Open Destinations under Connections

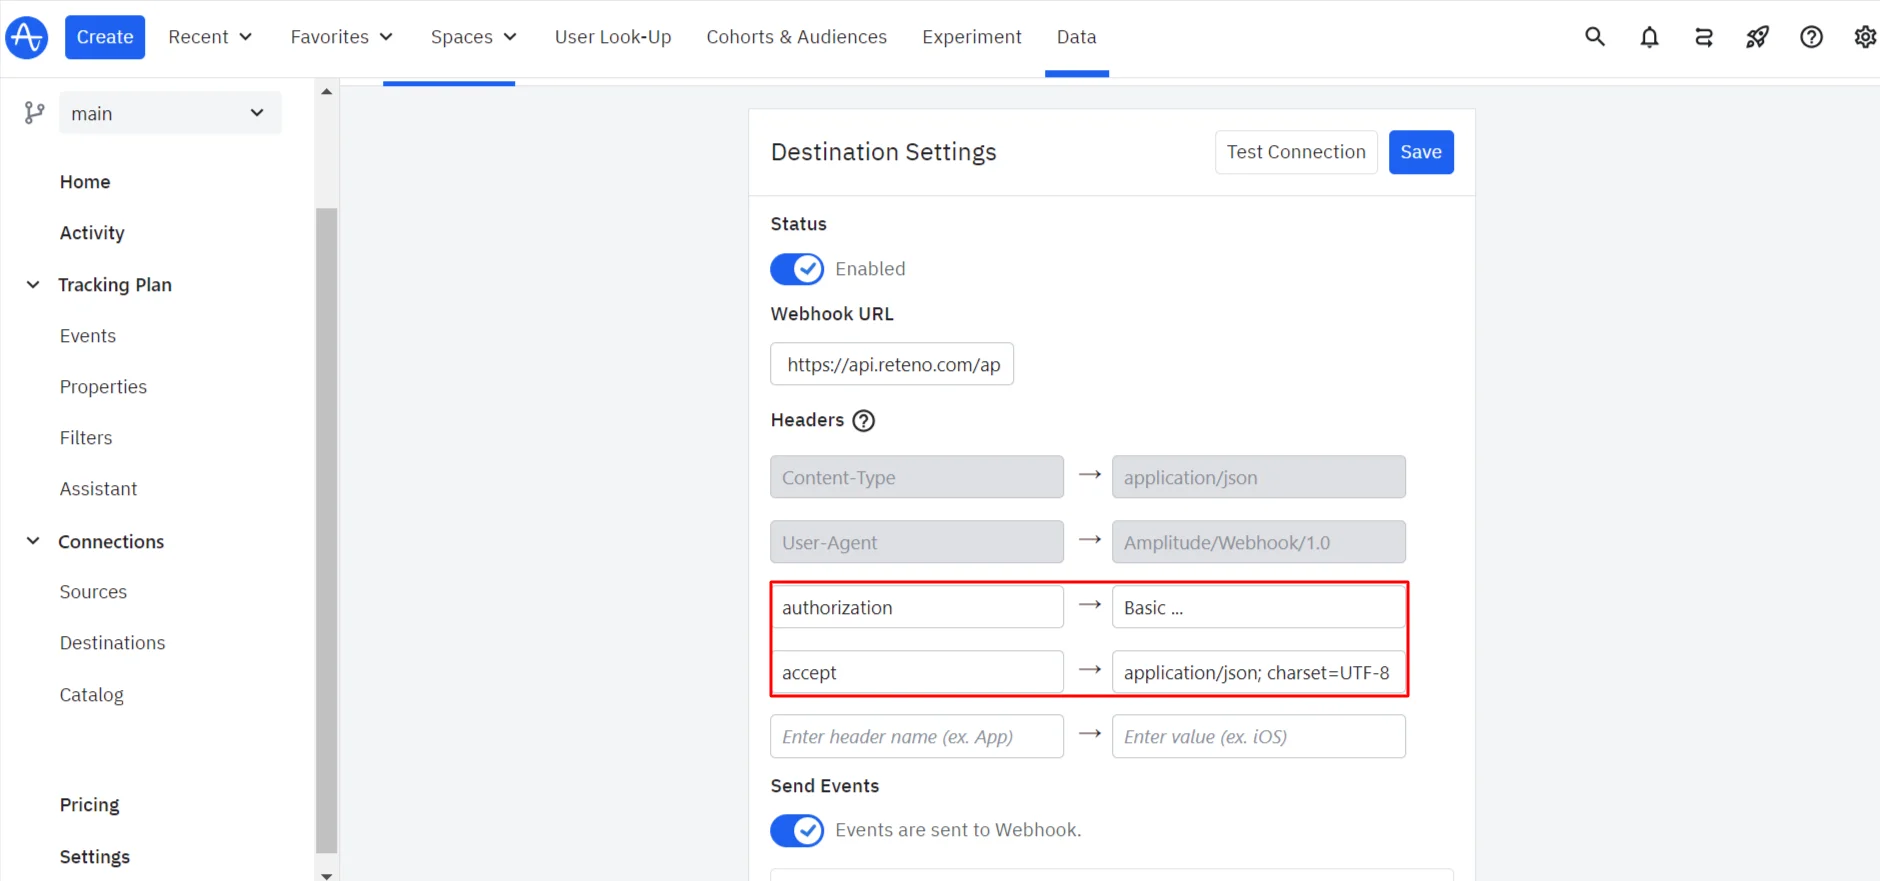coord(112,643)
